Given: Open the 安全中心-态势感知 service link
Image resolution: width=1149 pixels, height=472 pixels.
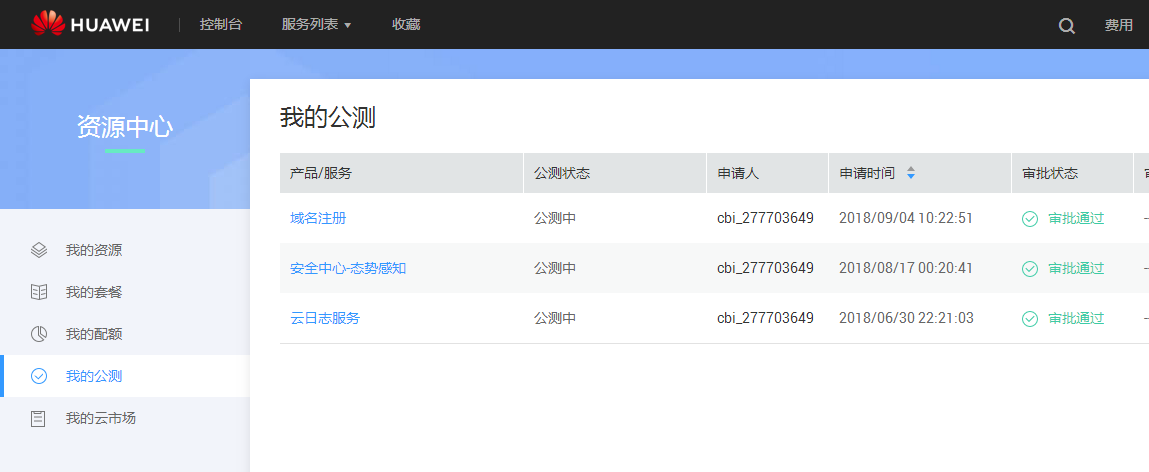Looking at the screenshot, I should tap(348, 268).
